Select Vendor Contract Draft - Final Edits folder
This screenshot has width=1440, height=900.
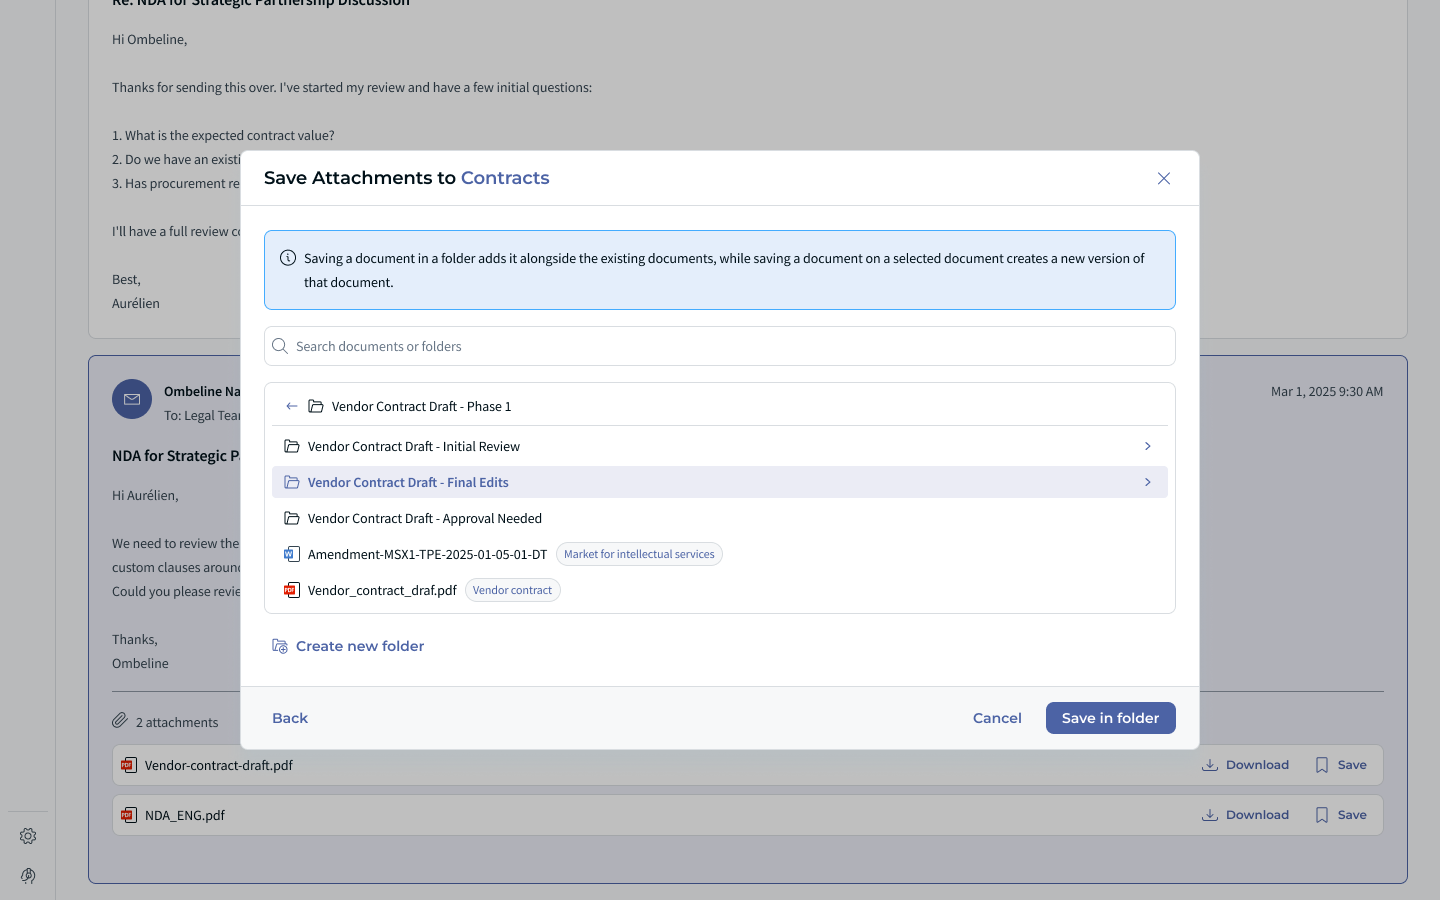[x=720, y=482]
